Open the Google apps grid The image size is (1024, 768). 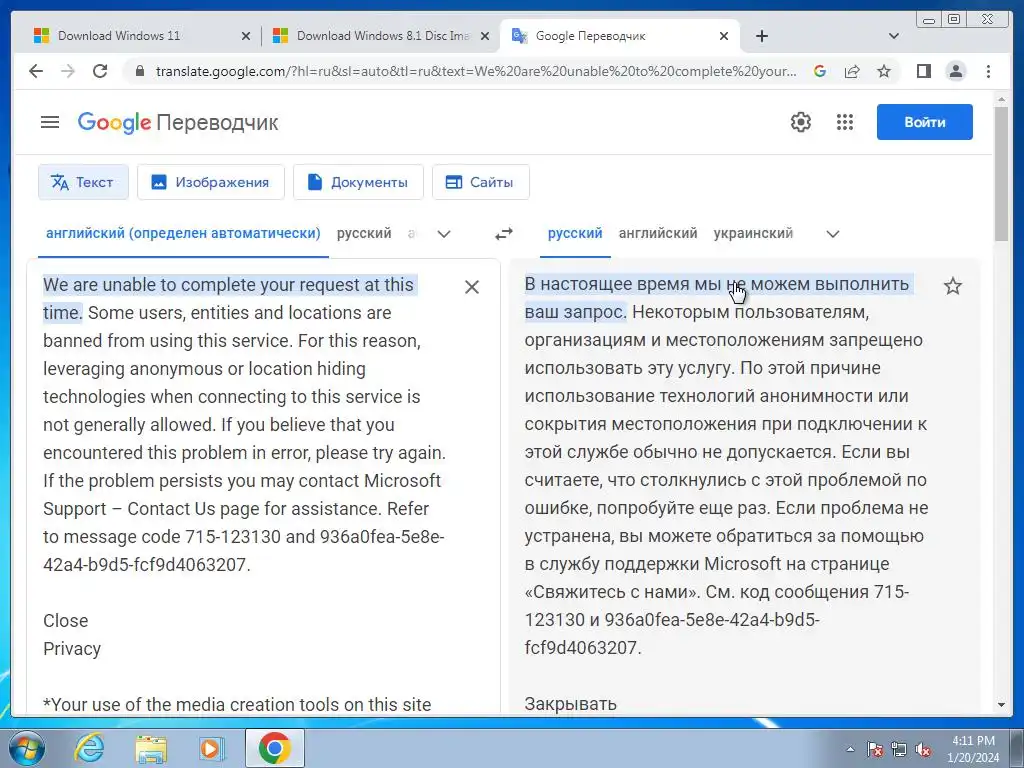[x=845, y=122]
